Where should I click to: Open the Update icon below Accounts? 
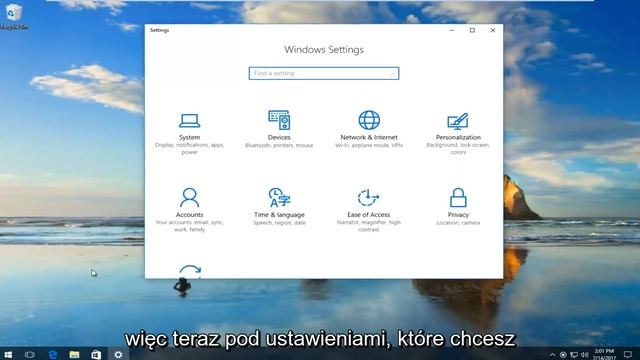coord(190,271)
